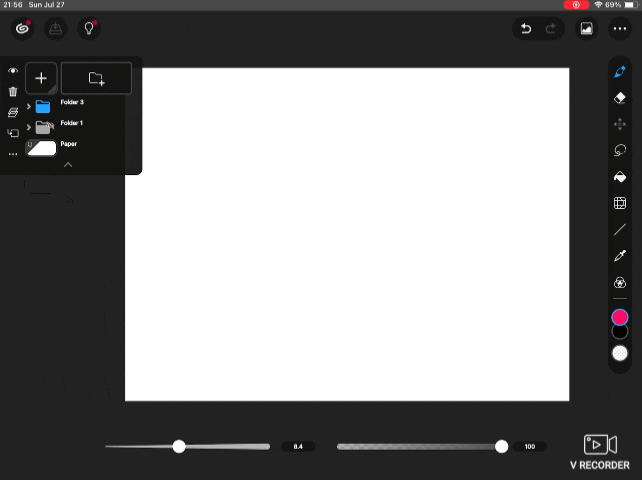Screen dimensions: 642x480
Task: Add a new layer with the plus button
Action: pyautogui.click(x=41, y=78)
